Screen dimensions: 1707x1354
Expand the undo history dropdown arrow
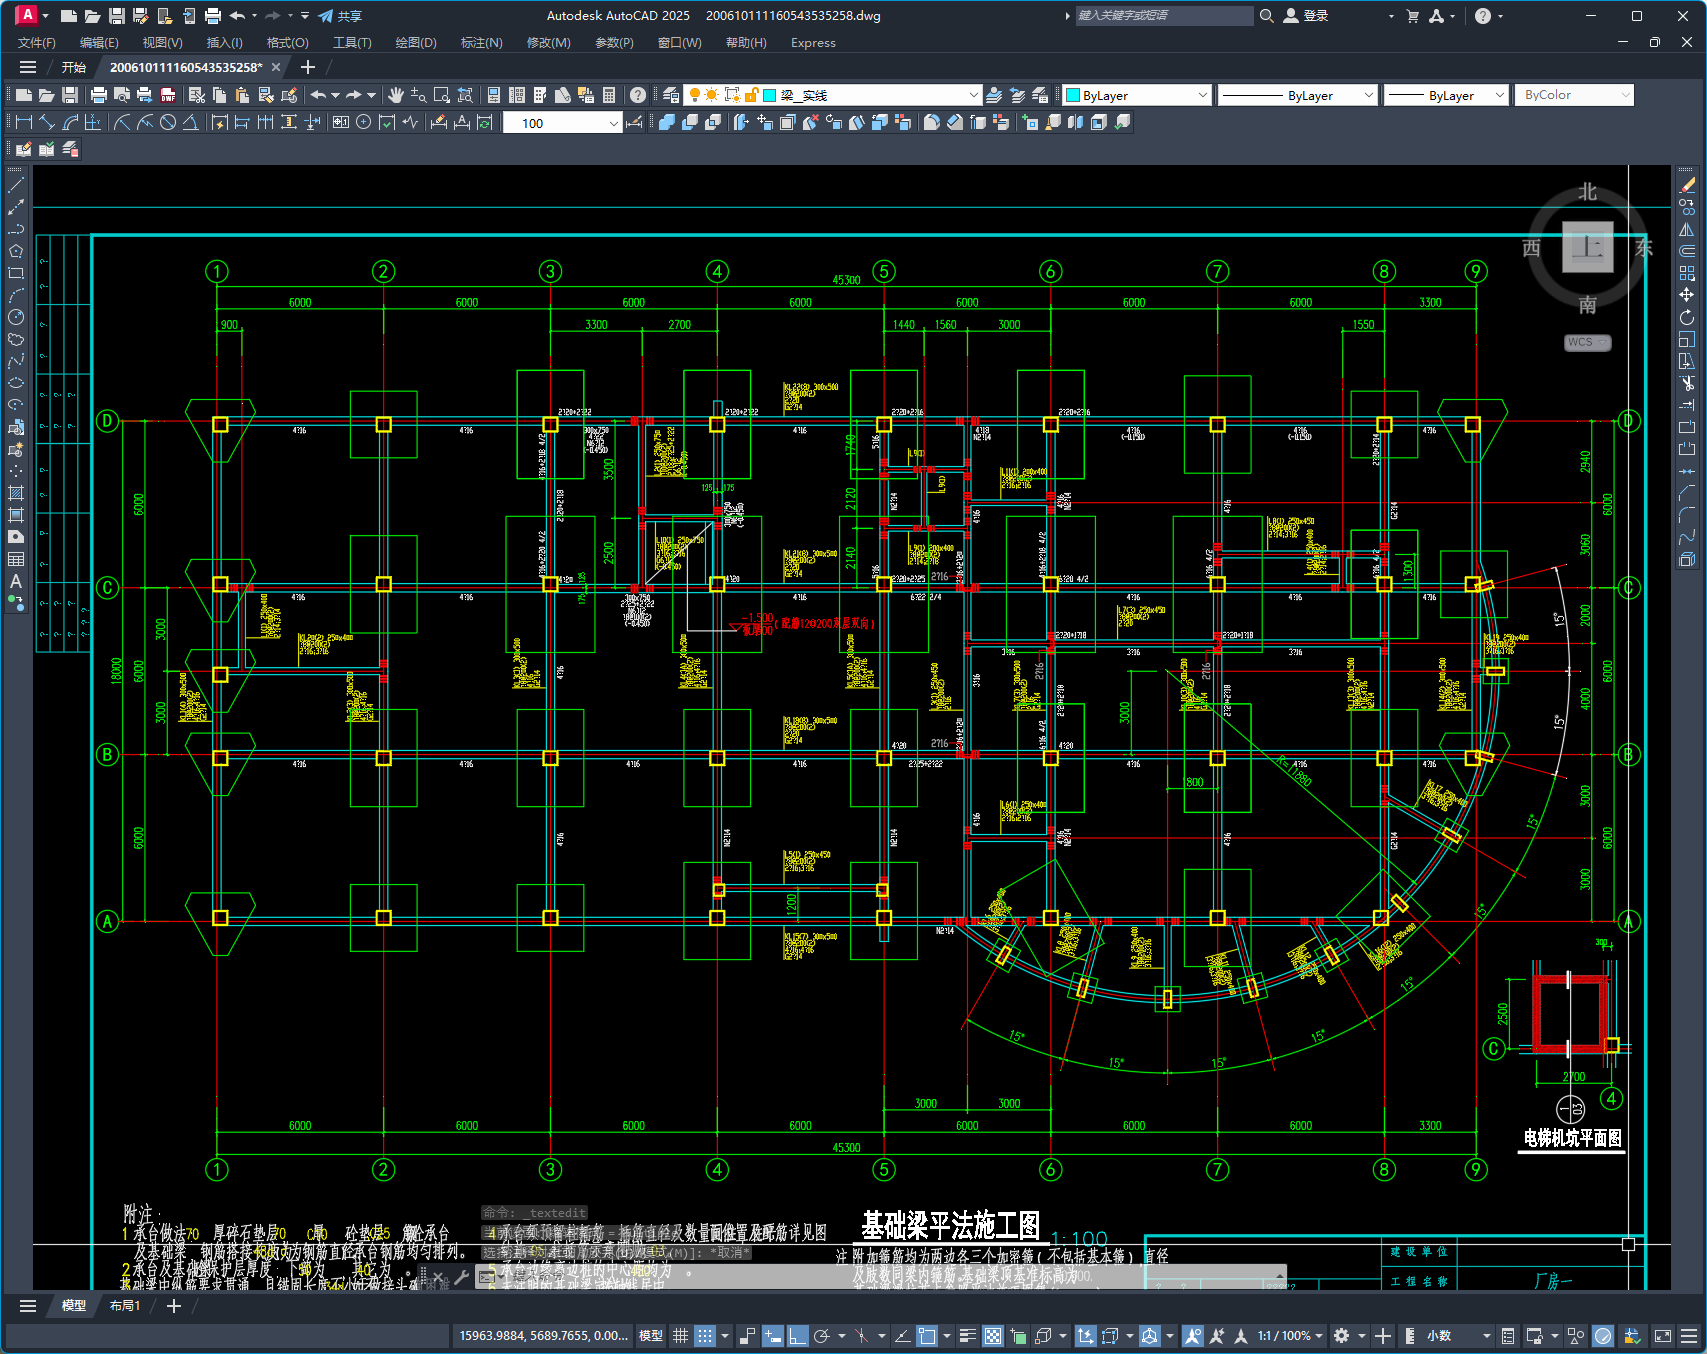click(x=335, y=95)
